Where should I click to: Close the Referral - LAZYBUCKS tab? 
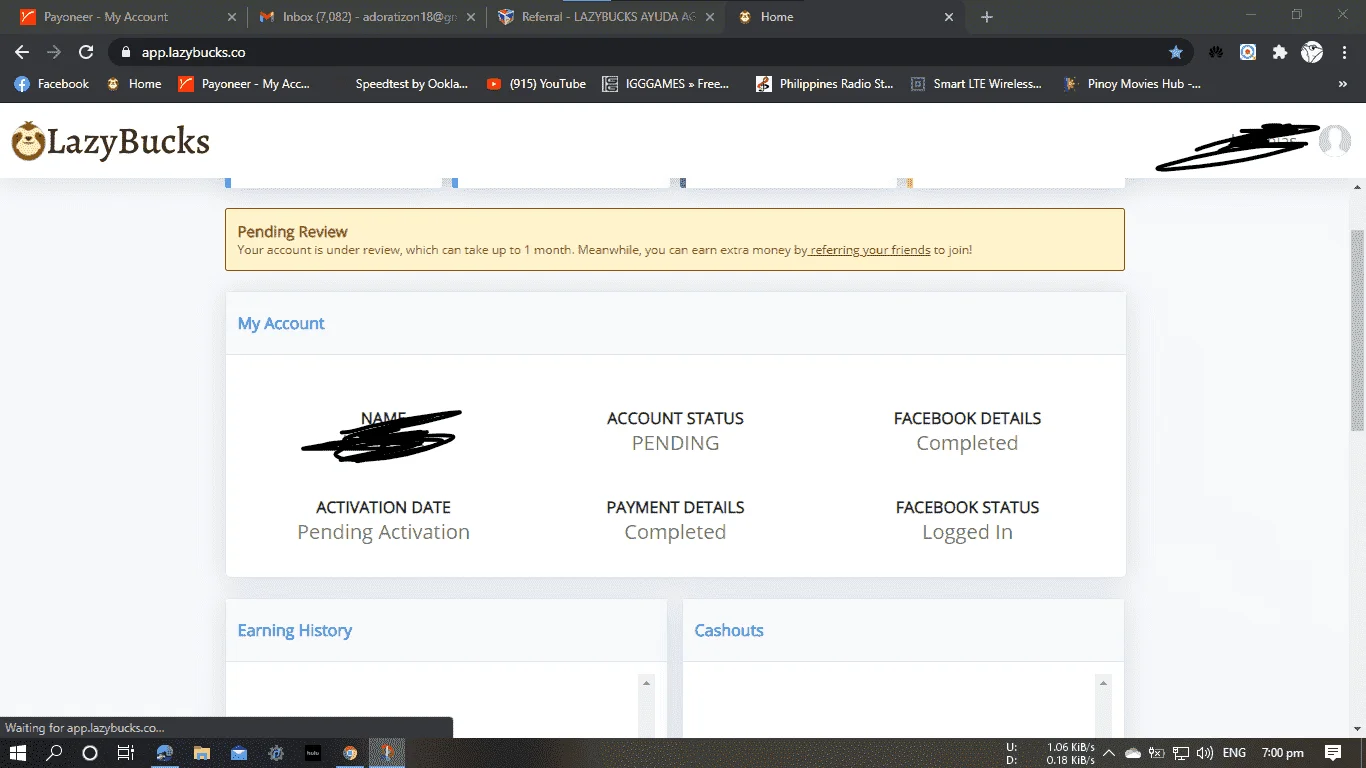tap(711, 17)
